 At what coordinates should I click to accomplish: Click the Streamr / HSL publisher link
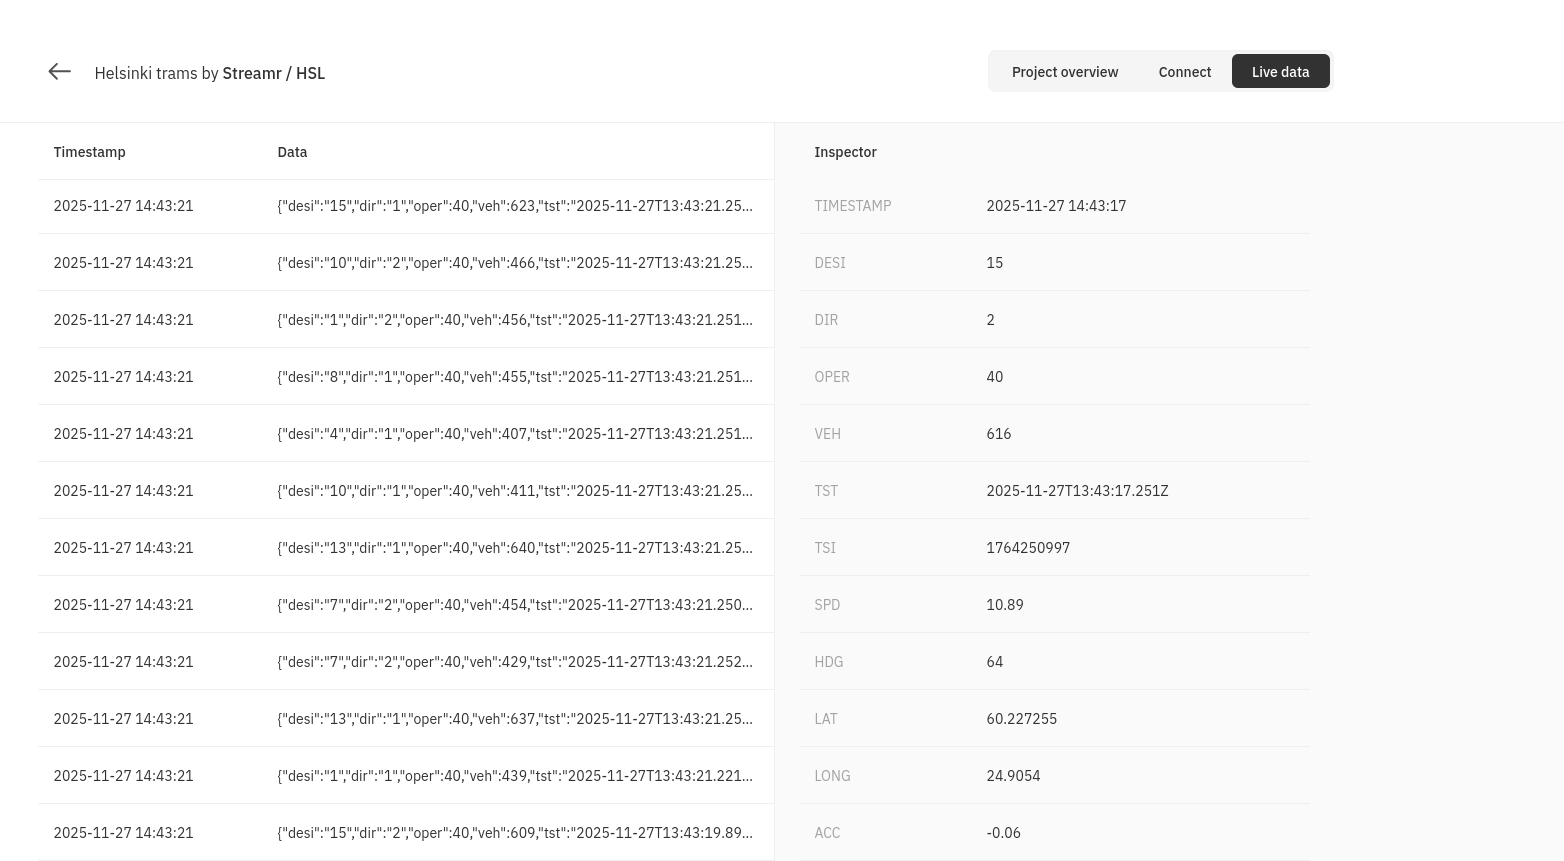point(273,73)
